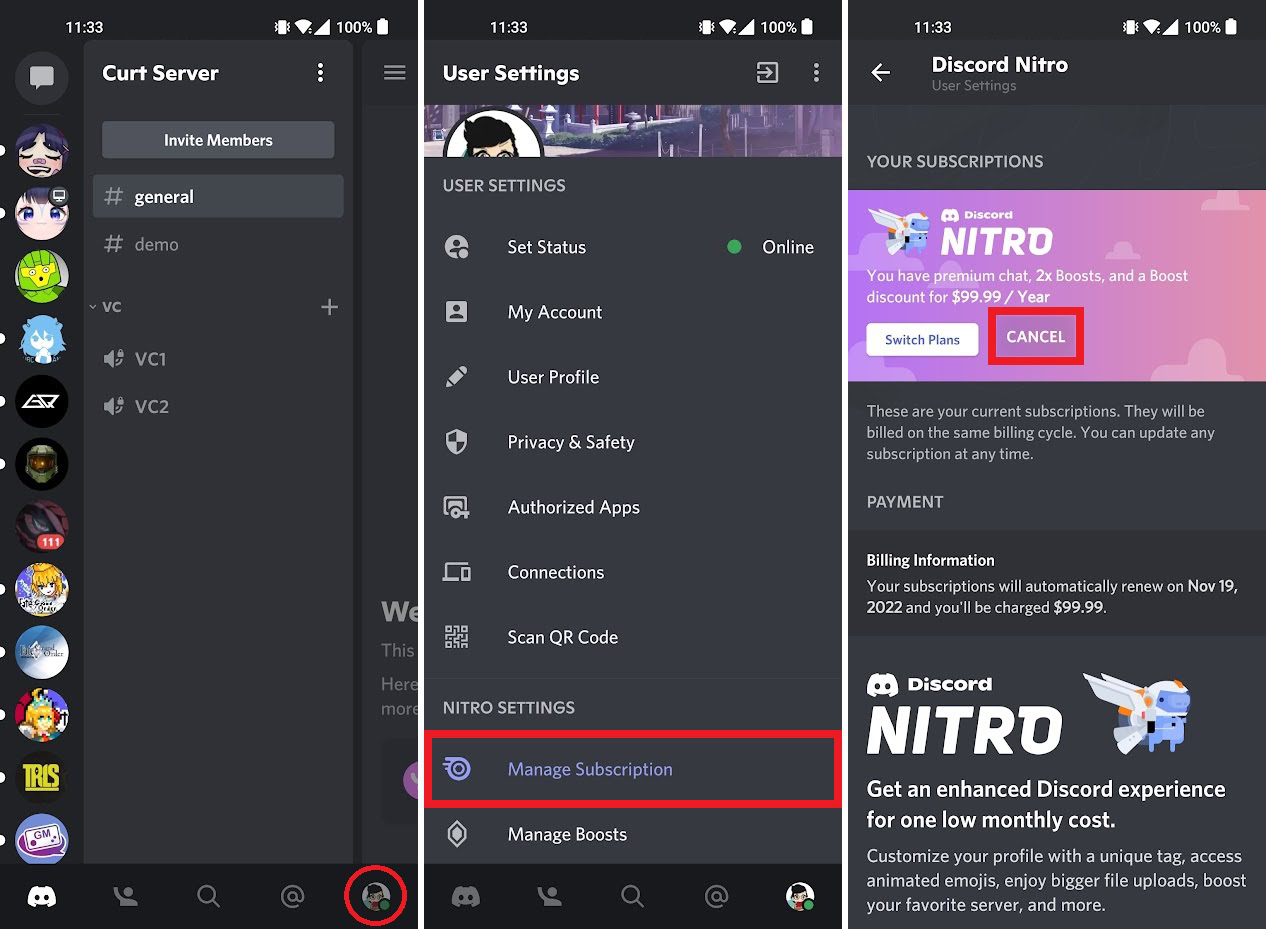This screenshot has height=929, width=1266.
Task: Tap Invite Members button
Action: tap(218, 140)
